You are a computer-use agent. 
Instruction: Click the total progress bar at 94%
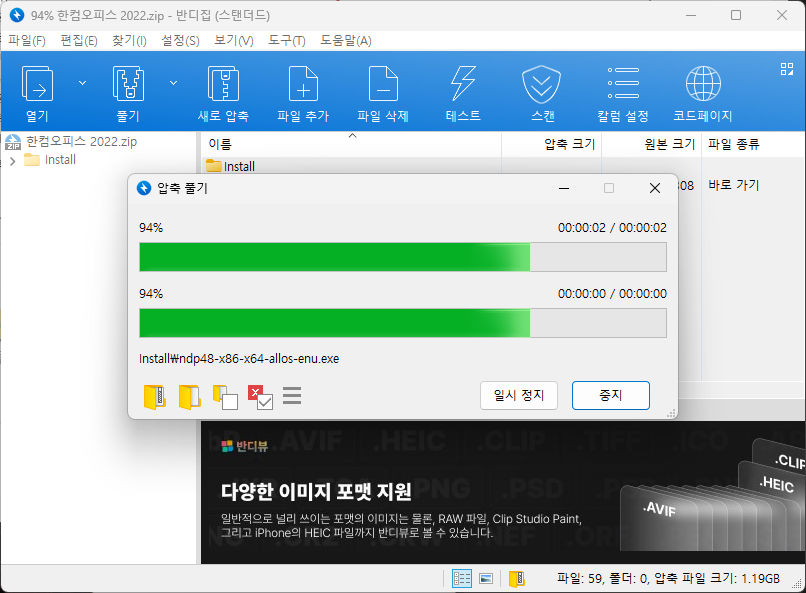click(403, 257)
